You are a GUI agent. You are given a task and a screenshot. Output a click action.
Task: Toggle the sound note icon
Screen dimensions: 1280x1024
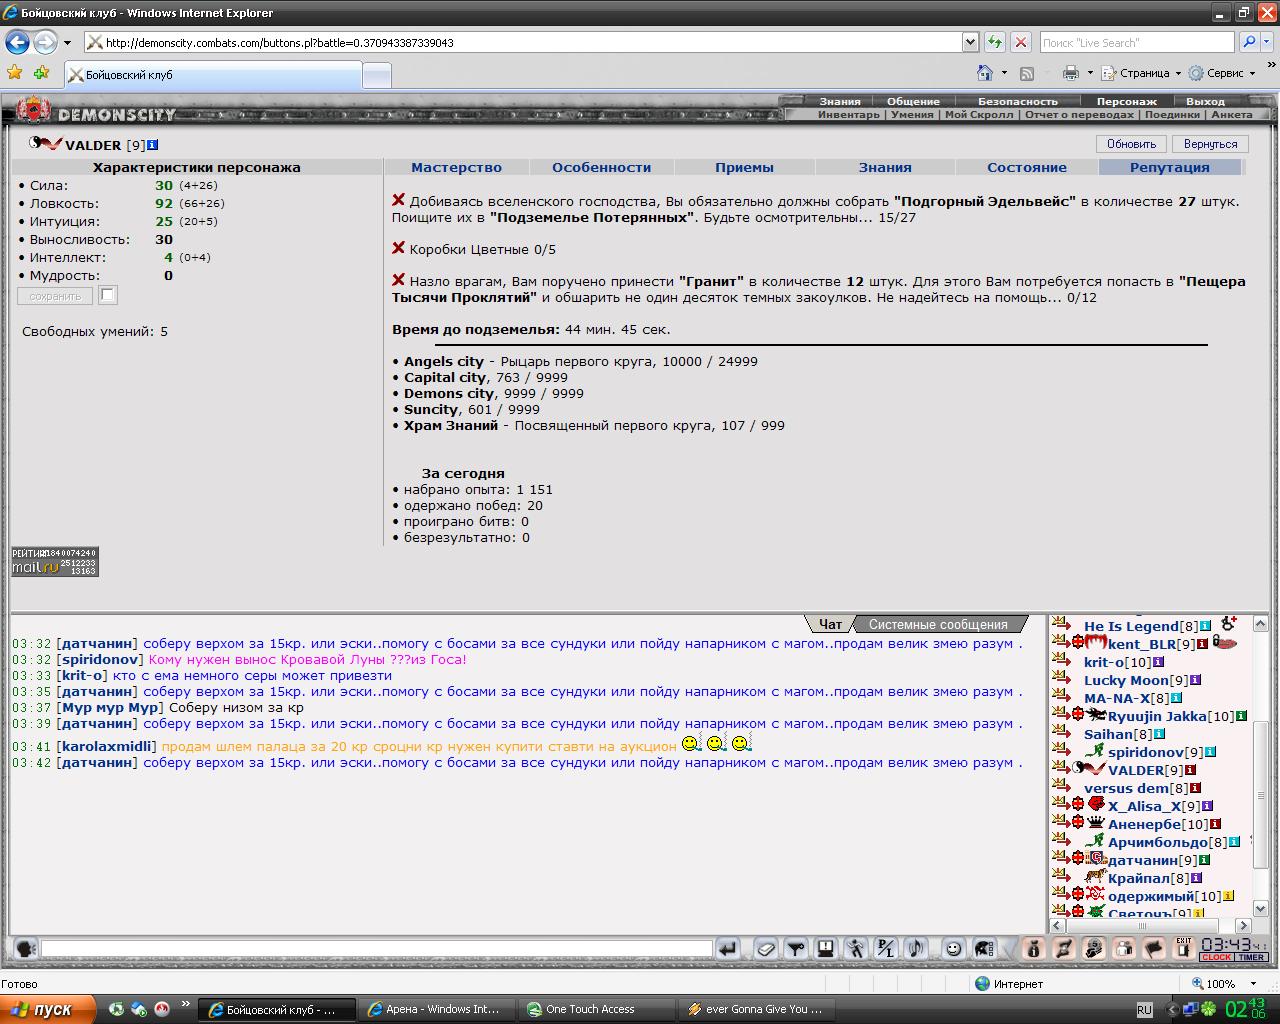916,949
